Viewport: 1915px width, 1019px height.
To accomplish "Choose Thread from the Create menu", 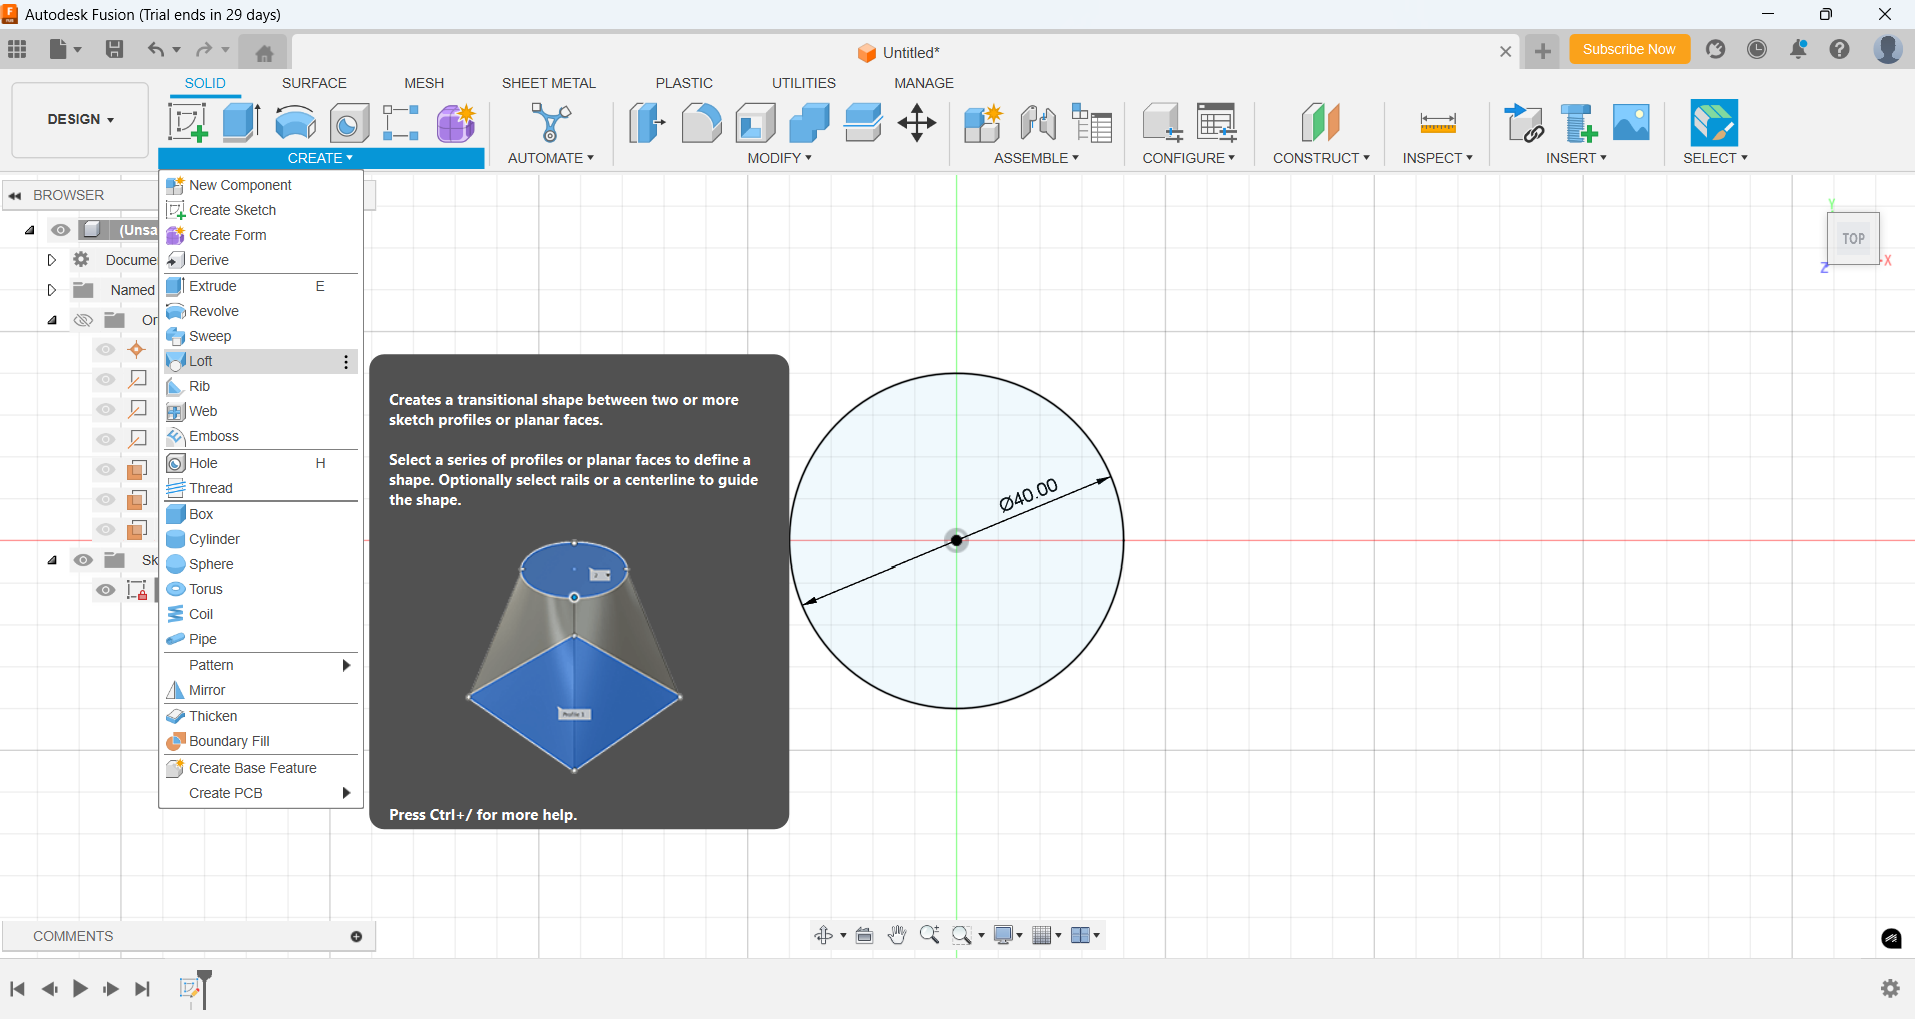I will tap(260, 488).
